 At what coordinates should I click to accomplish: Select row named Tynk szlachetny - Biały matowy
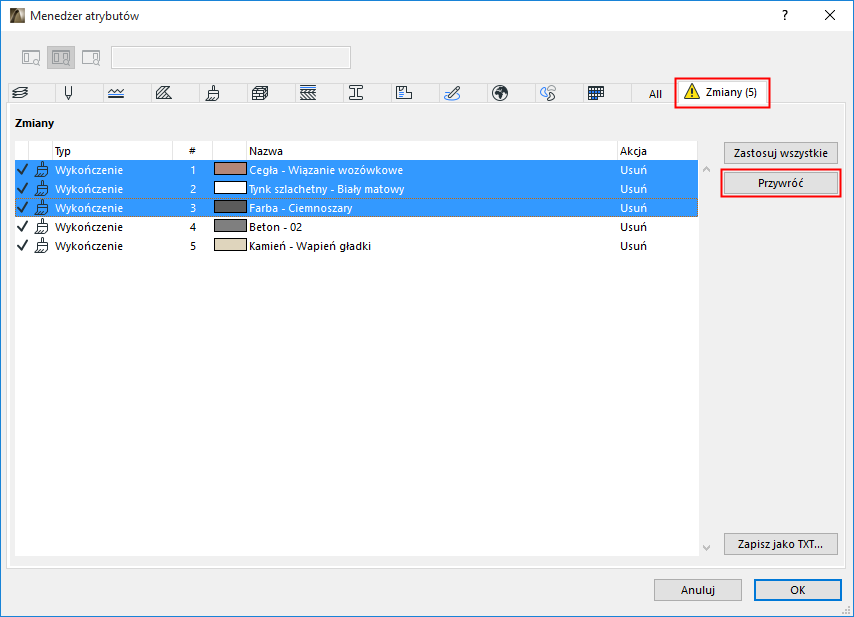[356, 189]
